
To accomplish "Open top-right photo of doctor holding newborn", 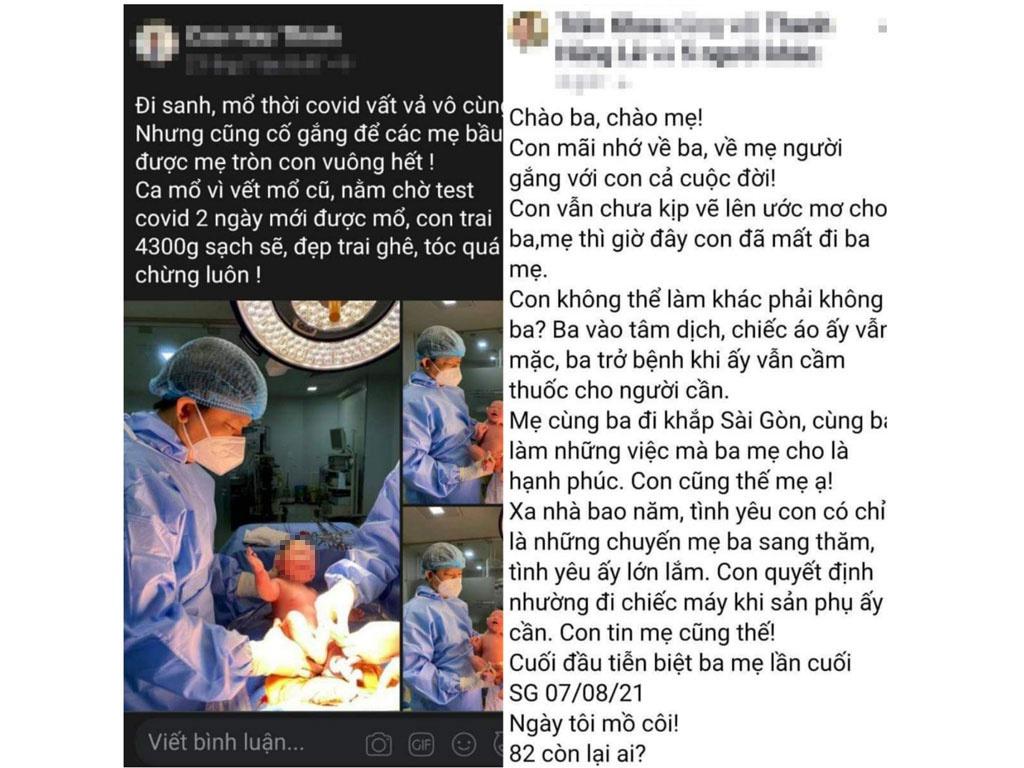I will (453, 402).
